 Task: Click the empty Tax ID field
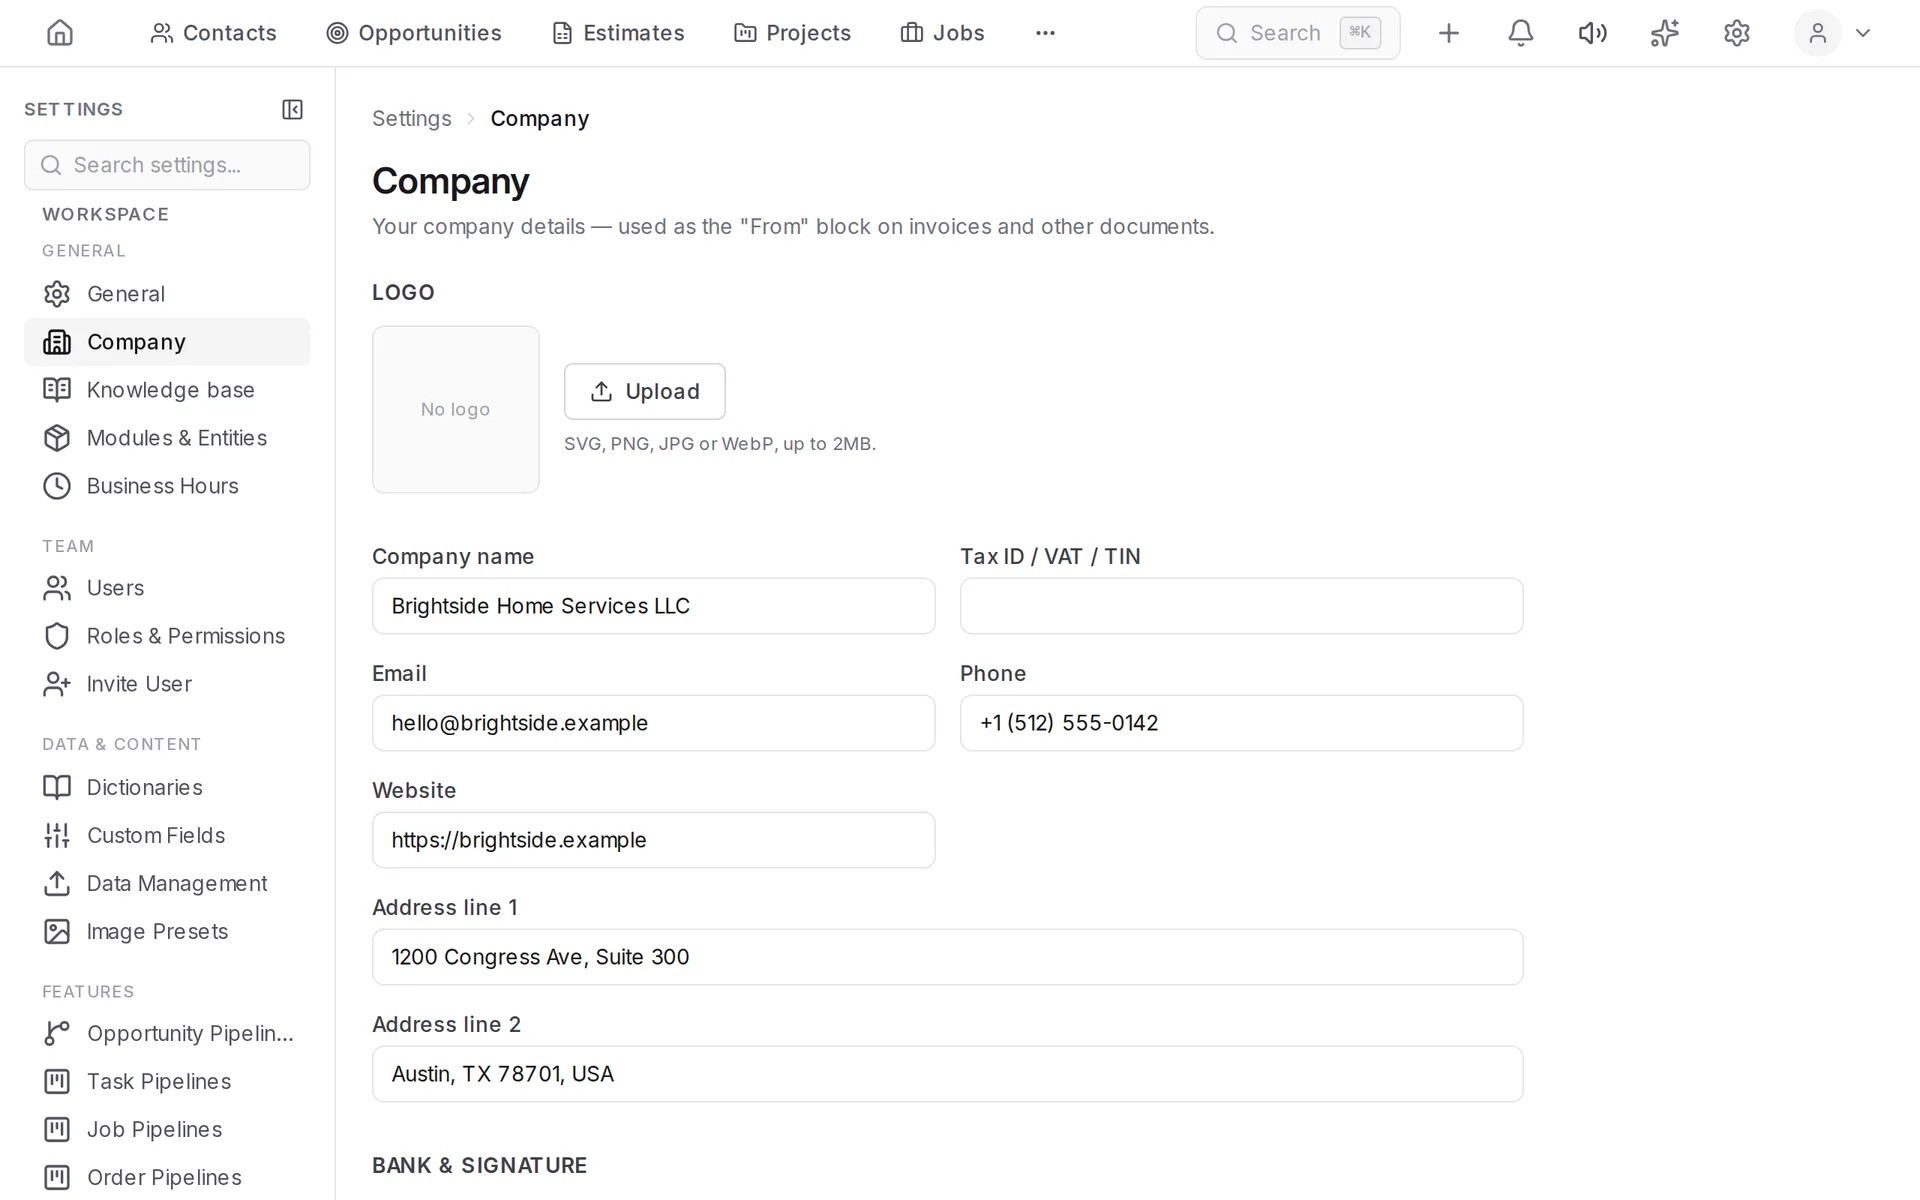(x=1242, y=606)
